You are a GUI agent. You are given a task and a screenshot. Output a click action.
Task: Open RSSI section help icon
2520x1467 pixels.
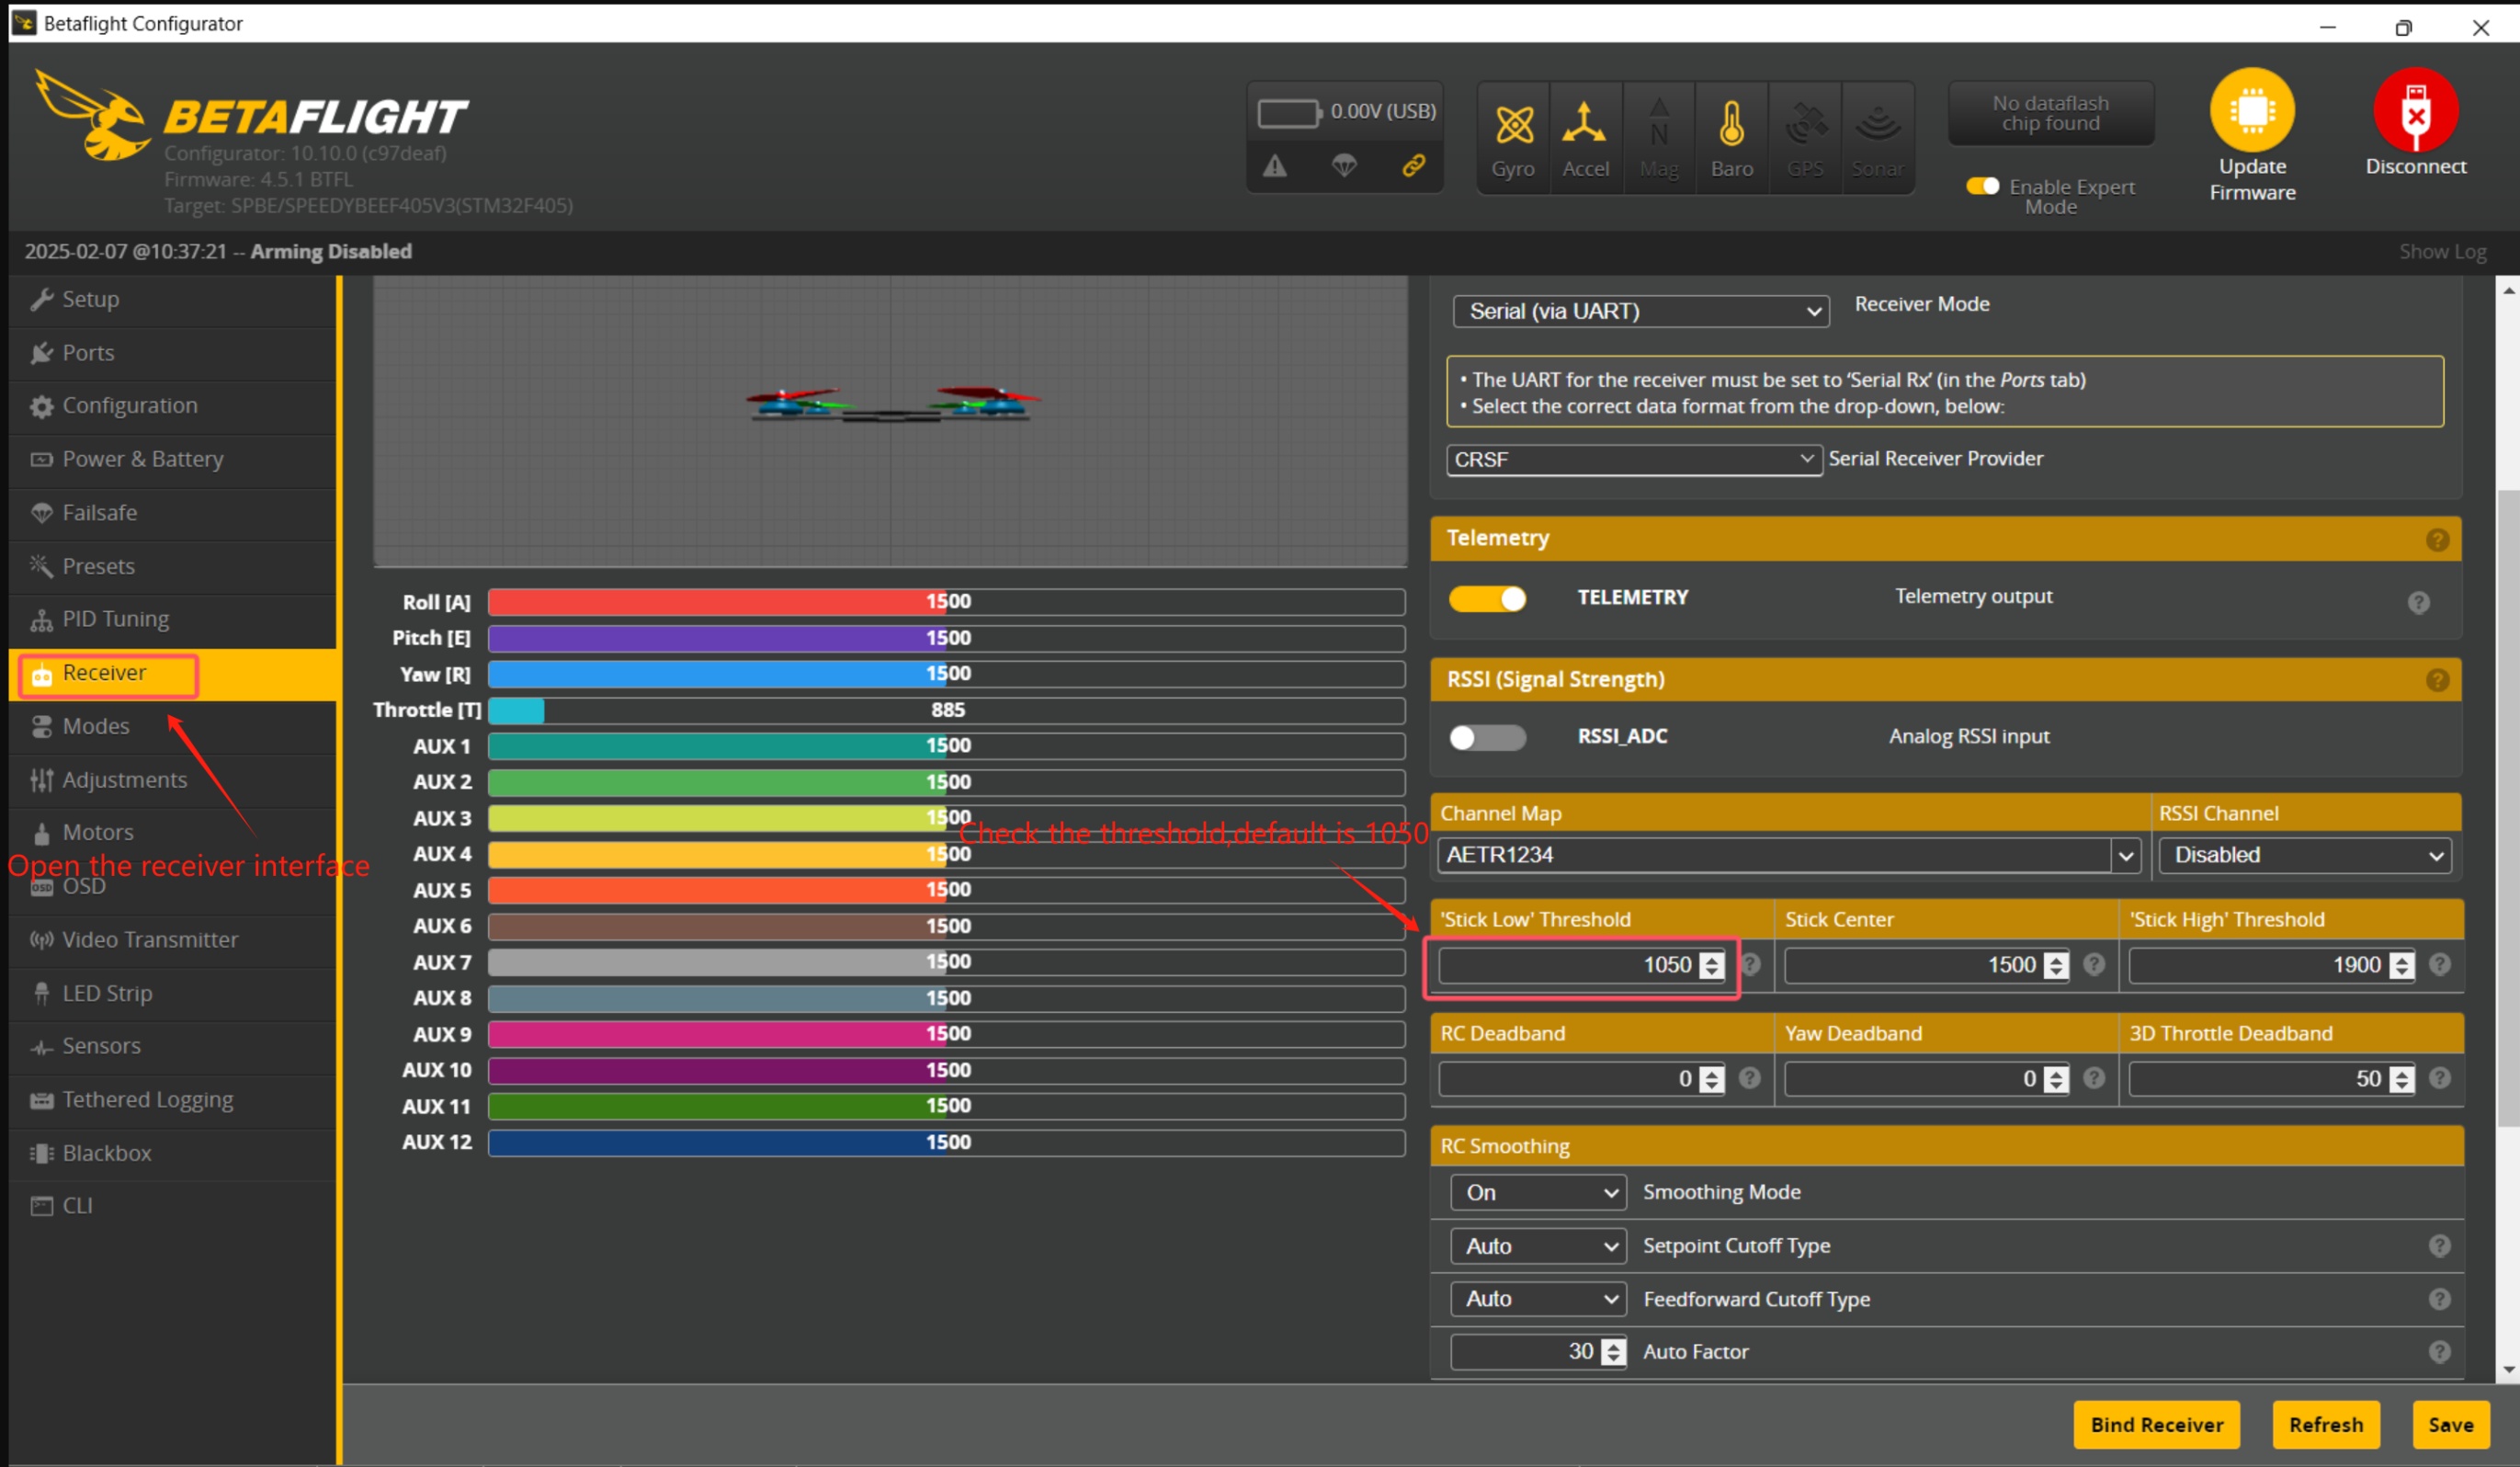[2437, 681]
